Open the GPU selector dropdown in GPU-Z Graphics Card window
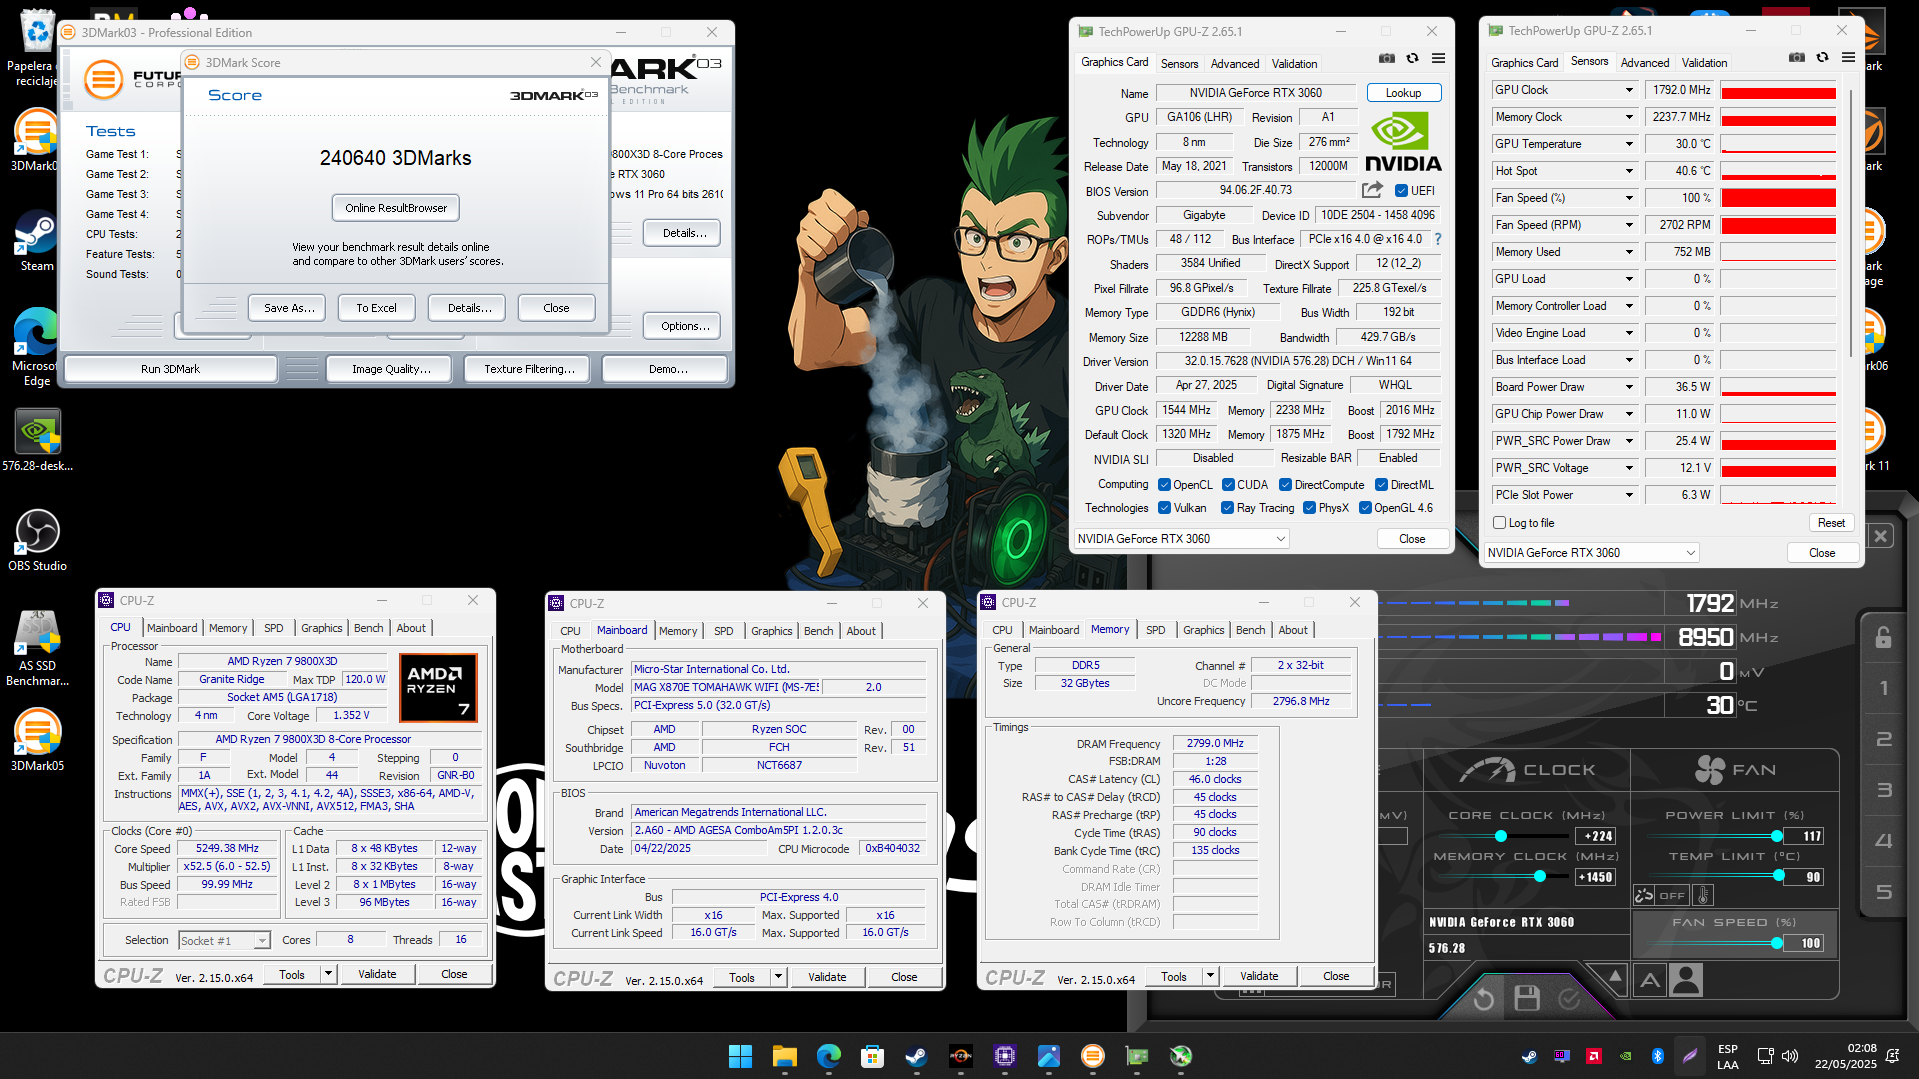Screen dimensions: 1919x1079 (1182, 539)
